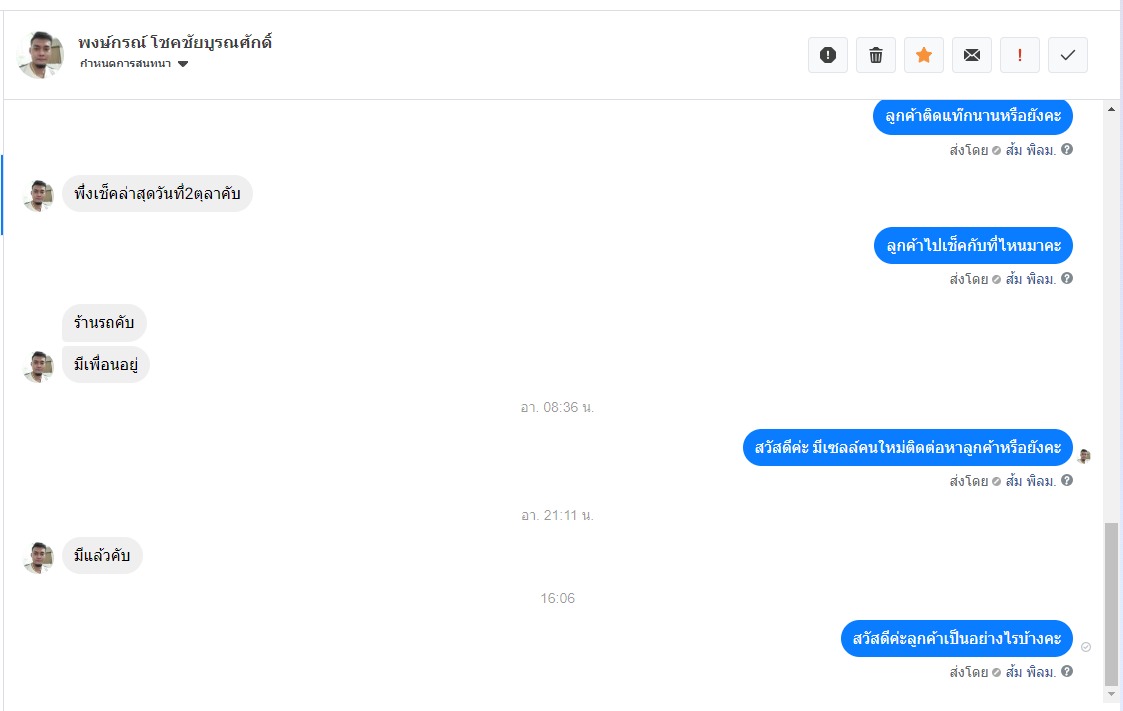Click help icon under ลูกค้าไปเช็คกับที่ไหนมาคะ message

1067,279
